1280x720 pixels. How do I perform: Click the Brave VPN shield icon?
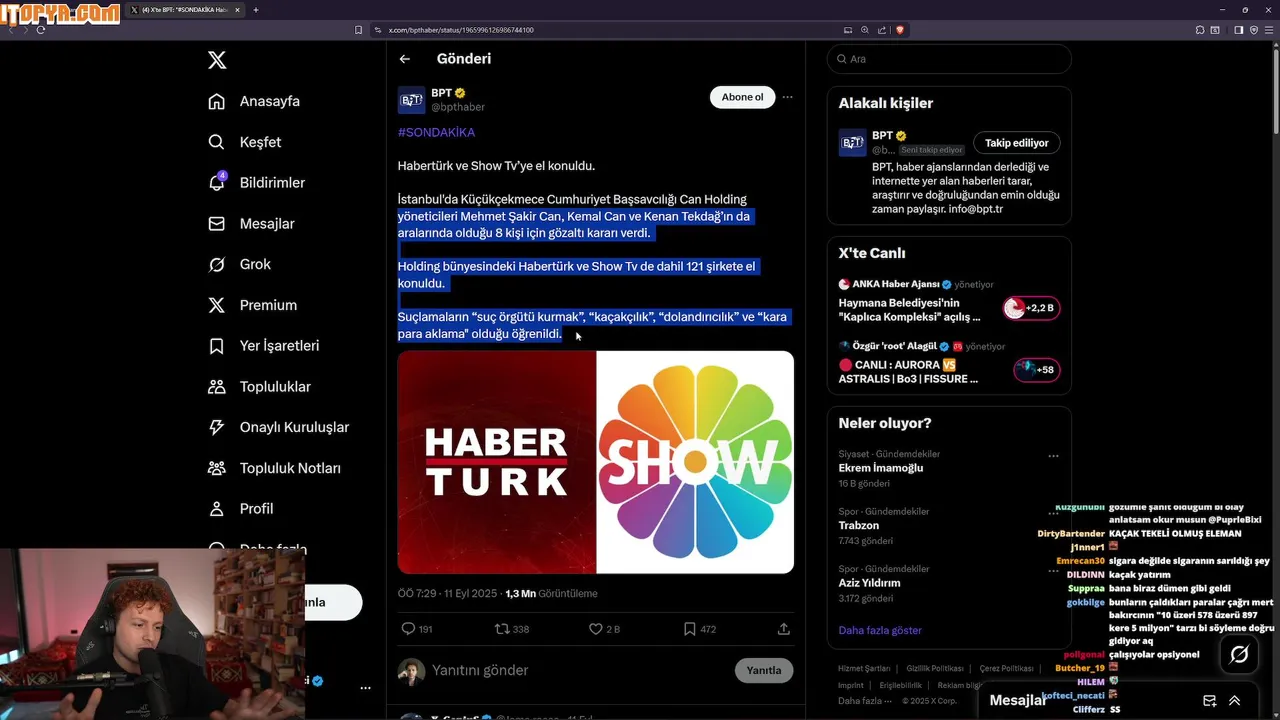(1253, 30)
